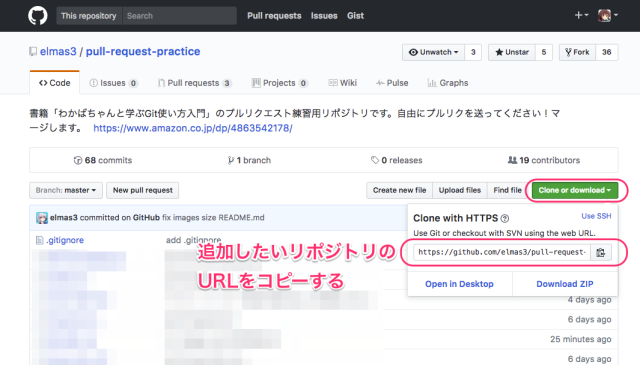Click elmas3 author name in commit row
640x365 pixels.
tap(64, 218)
